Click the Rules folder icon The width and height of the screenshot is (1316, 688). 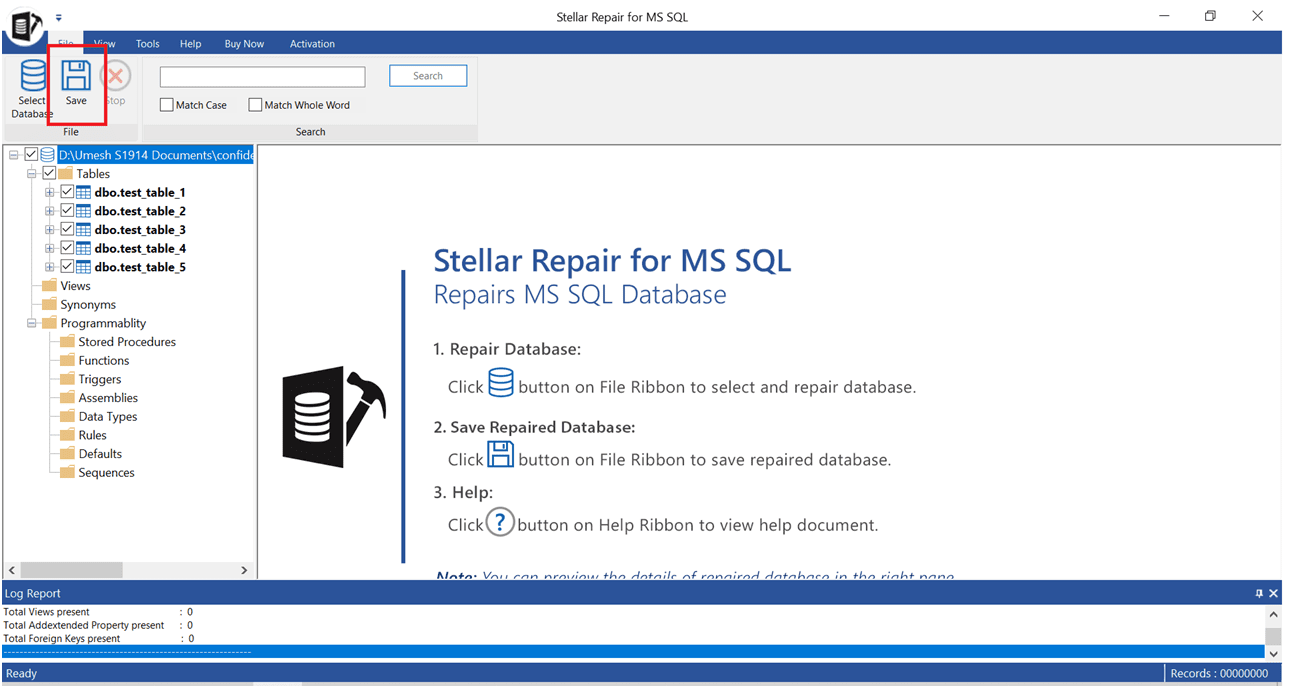tap(67, 435)
